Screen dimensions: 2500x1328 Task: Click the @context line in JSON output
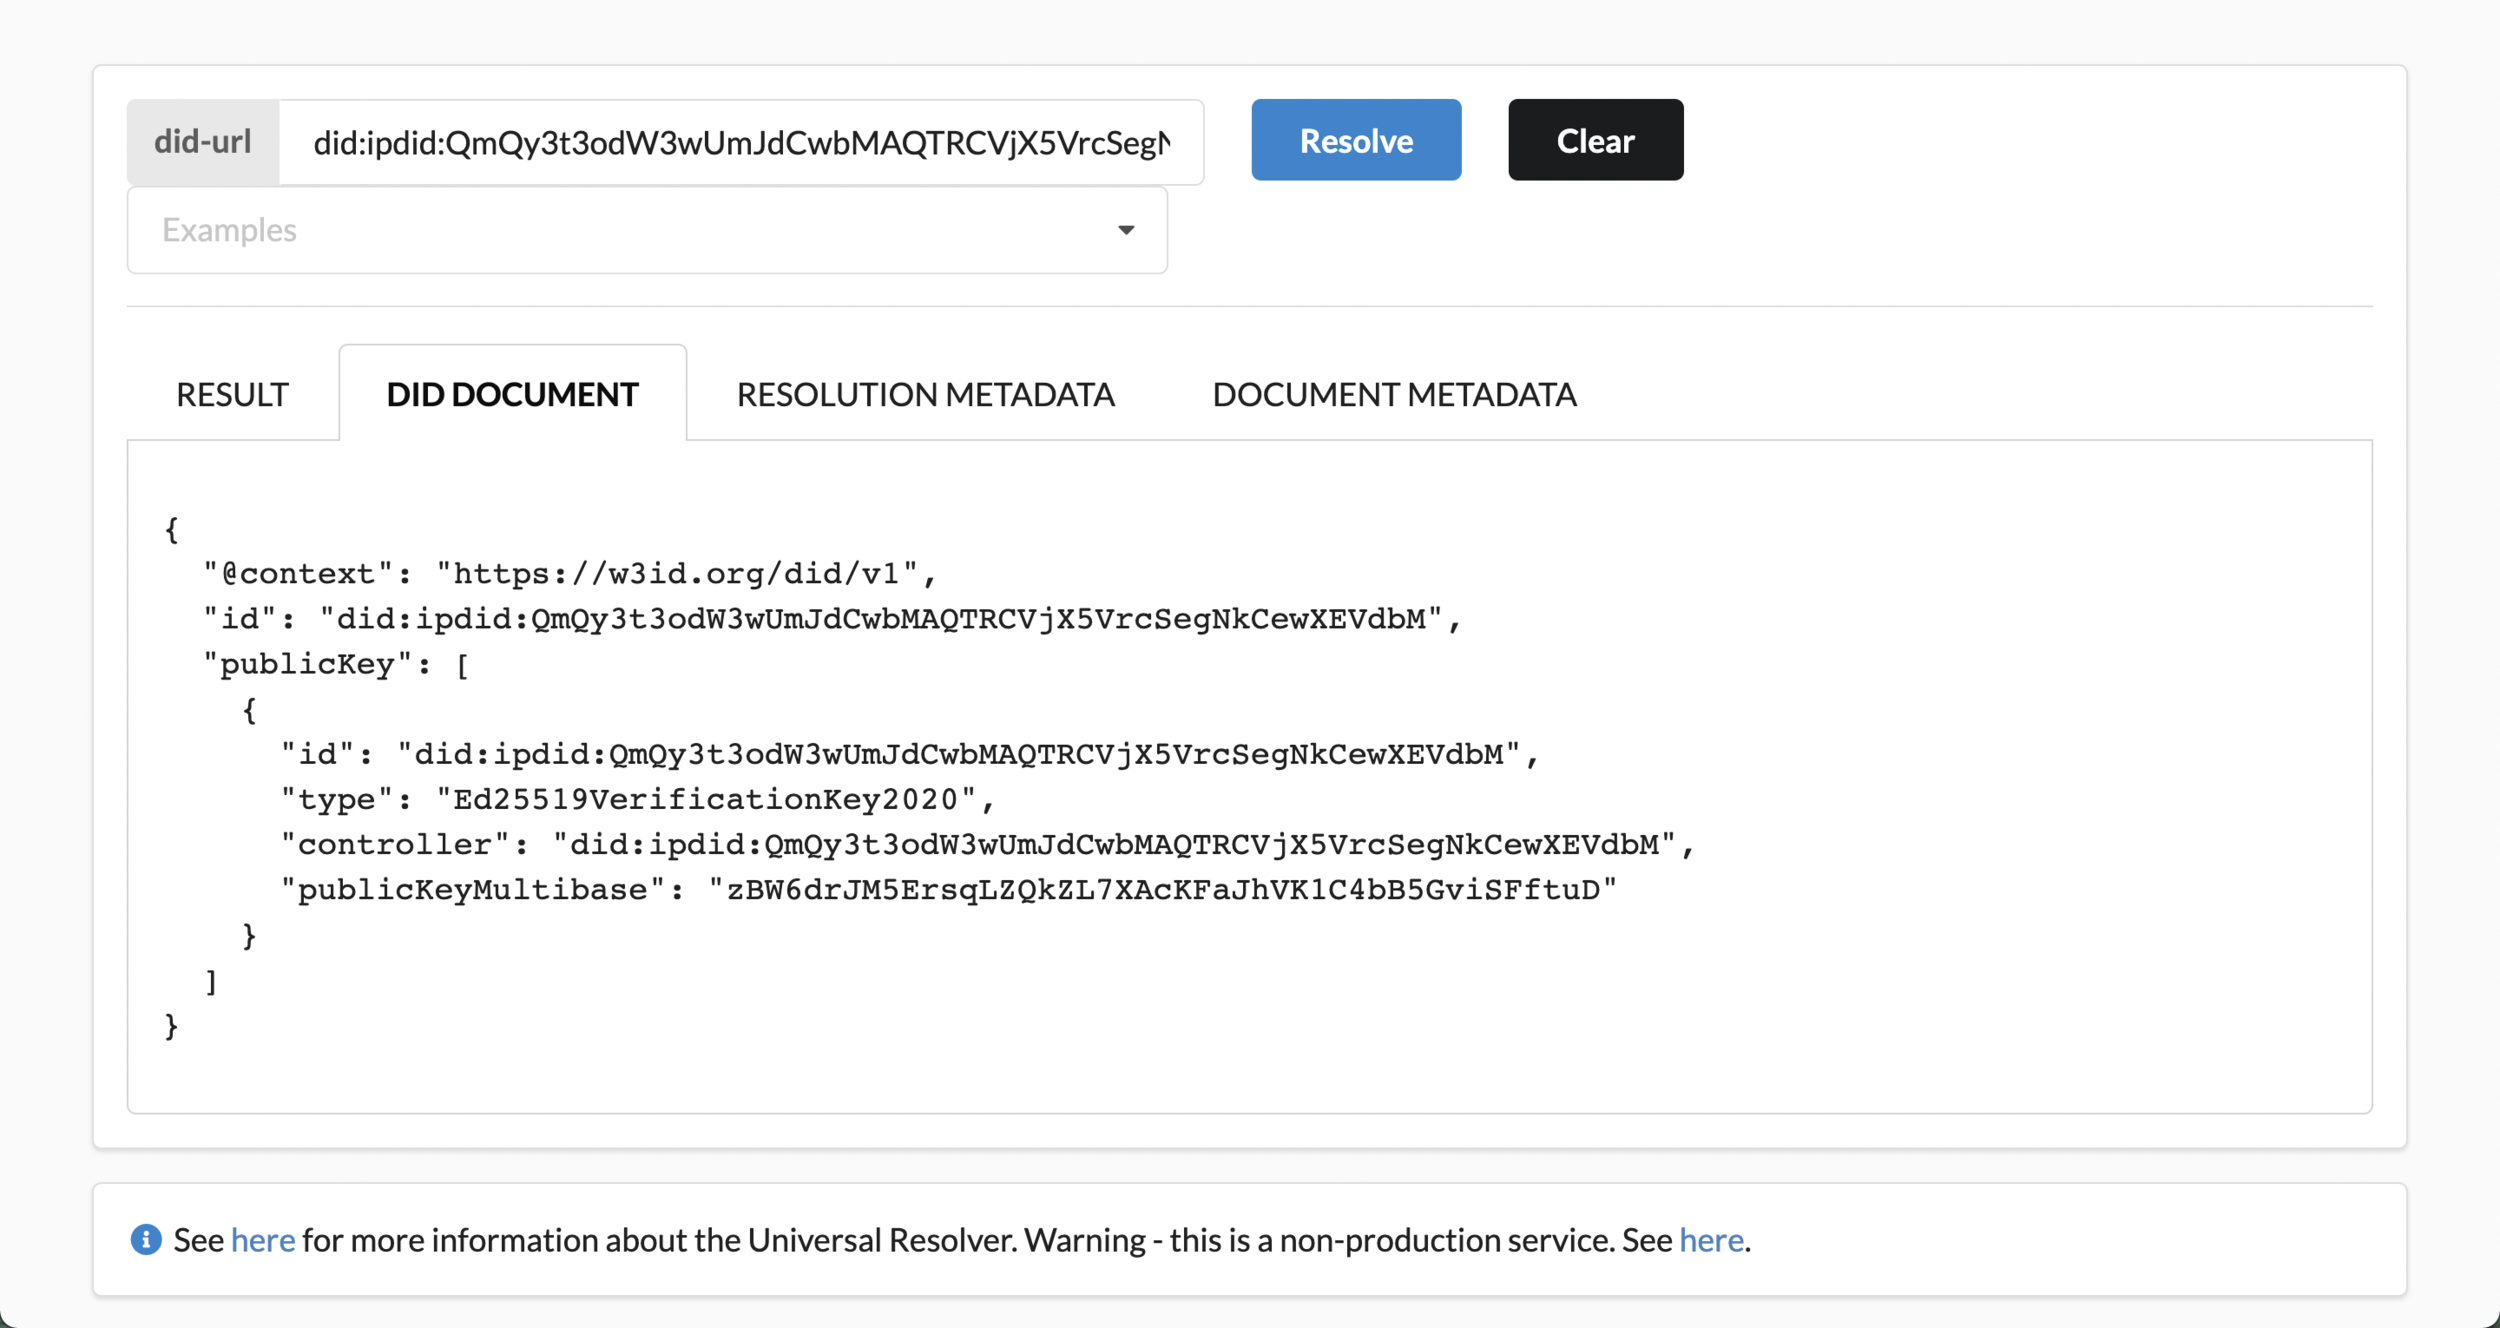pyautogui.click(x=570, y=574)
